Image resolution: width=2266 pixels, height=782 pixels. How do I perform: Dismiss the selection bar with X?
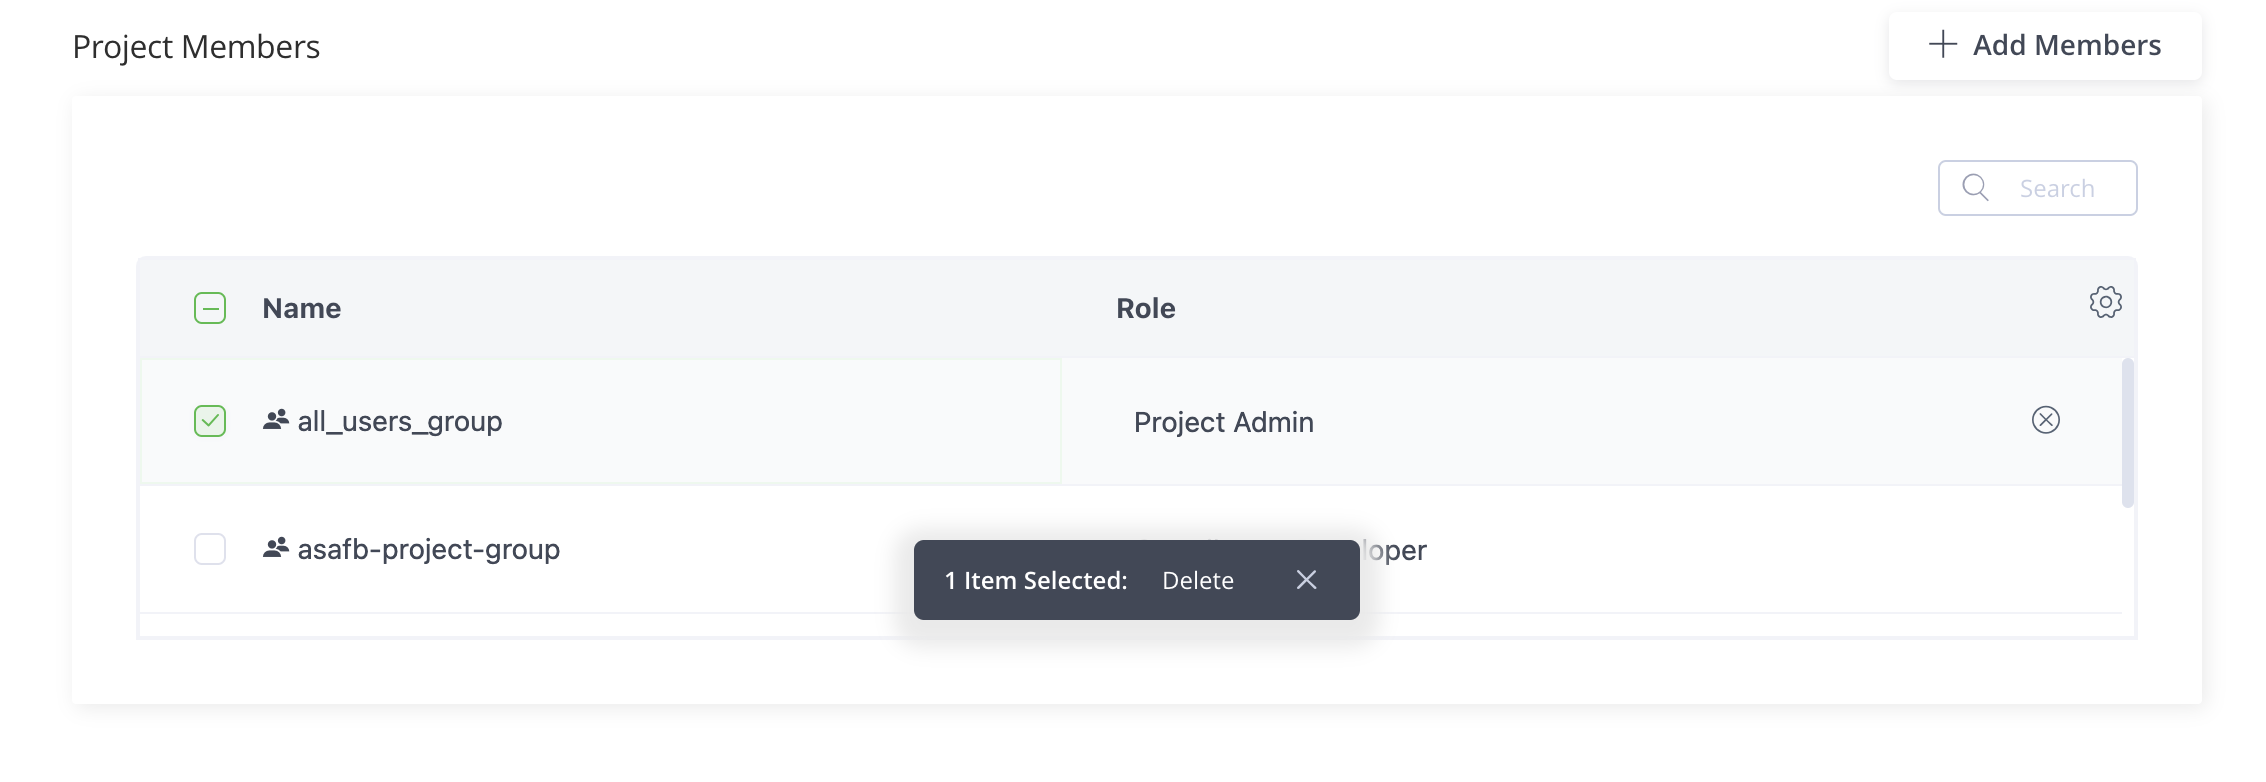click(x=1306, y=580)
